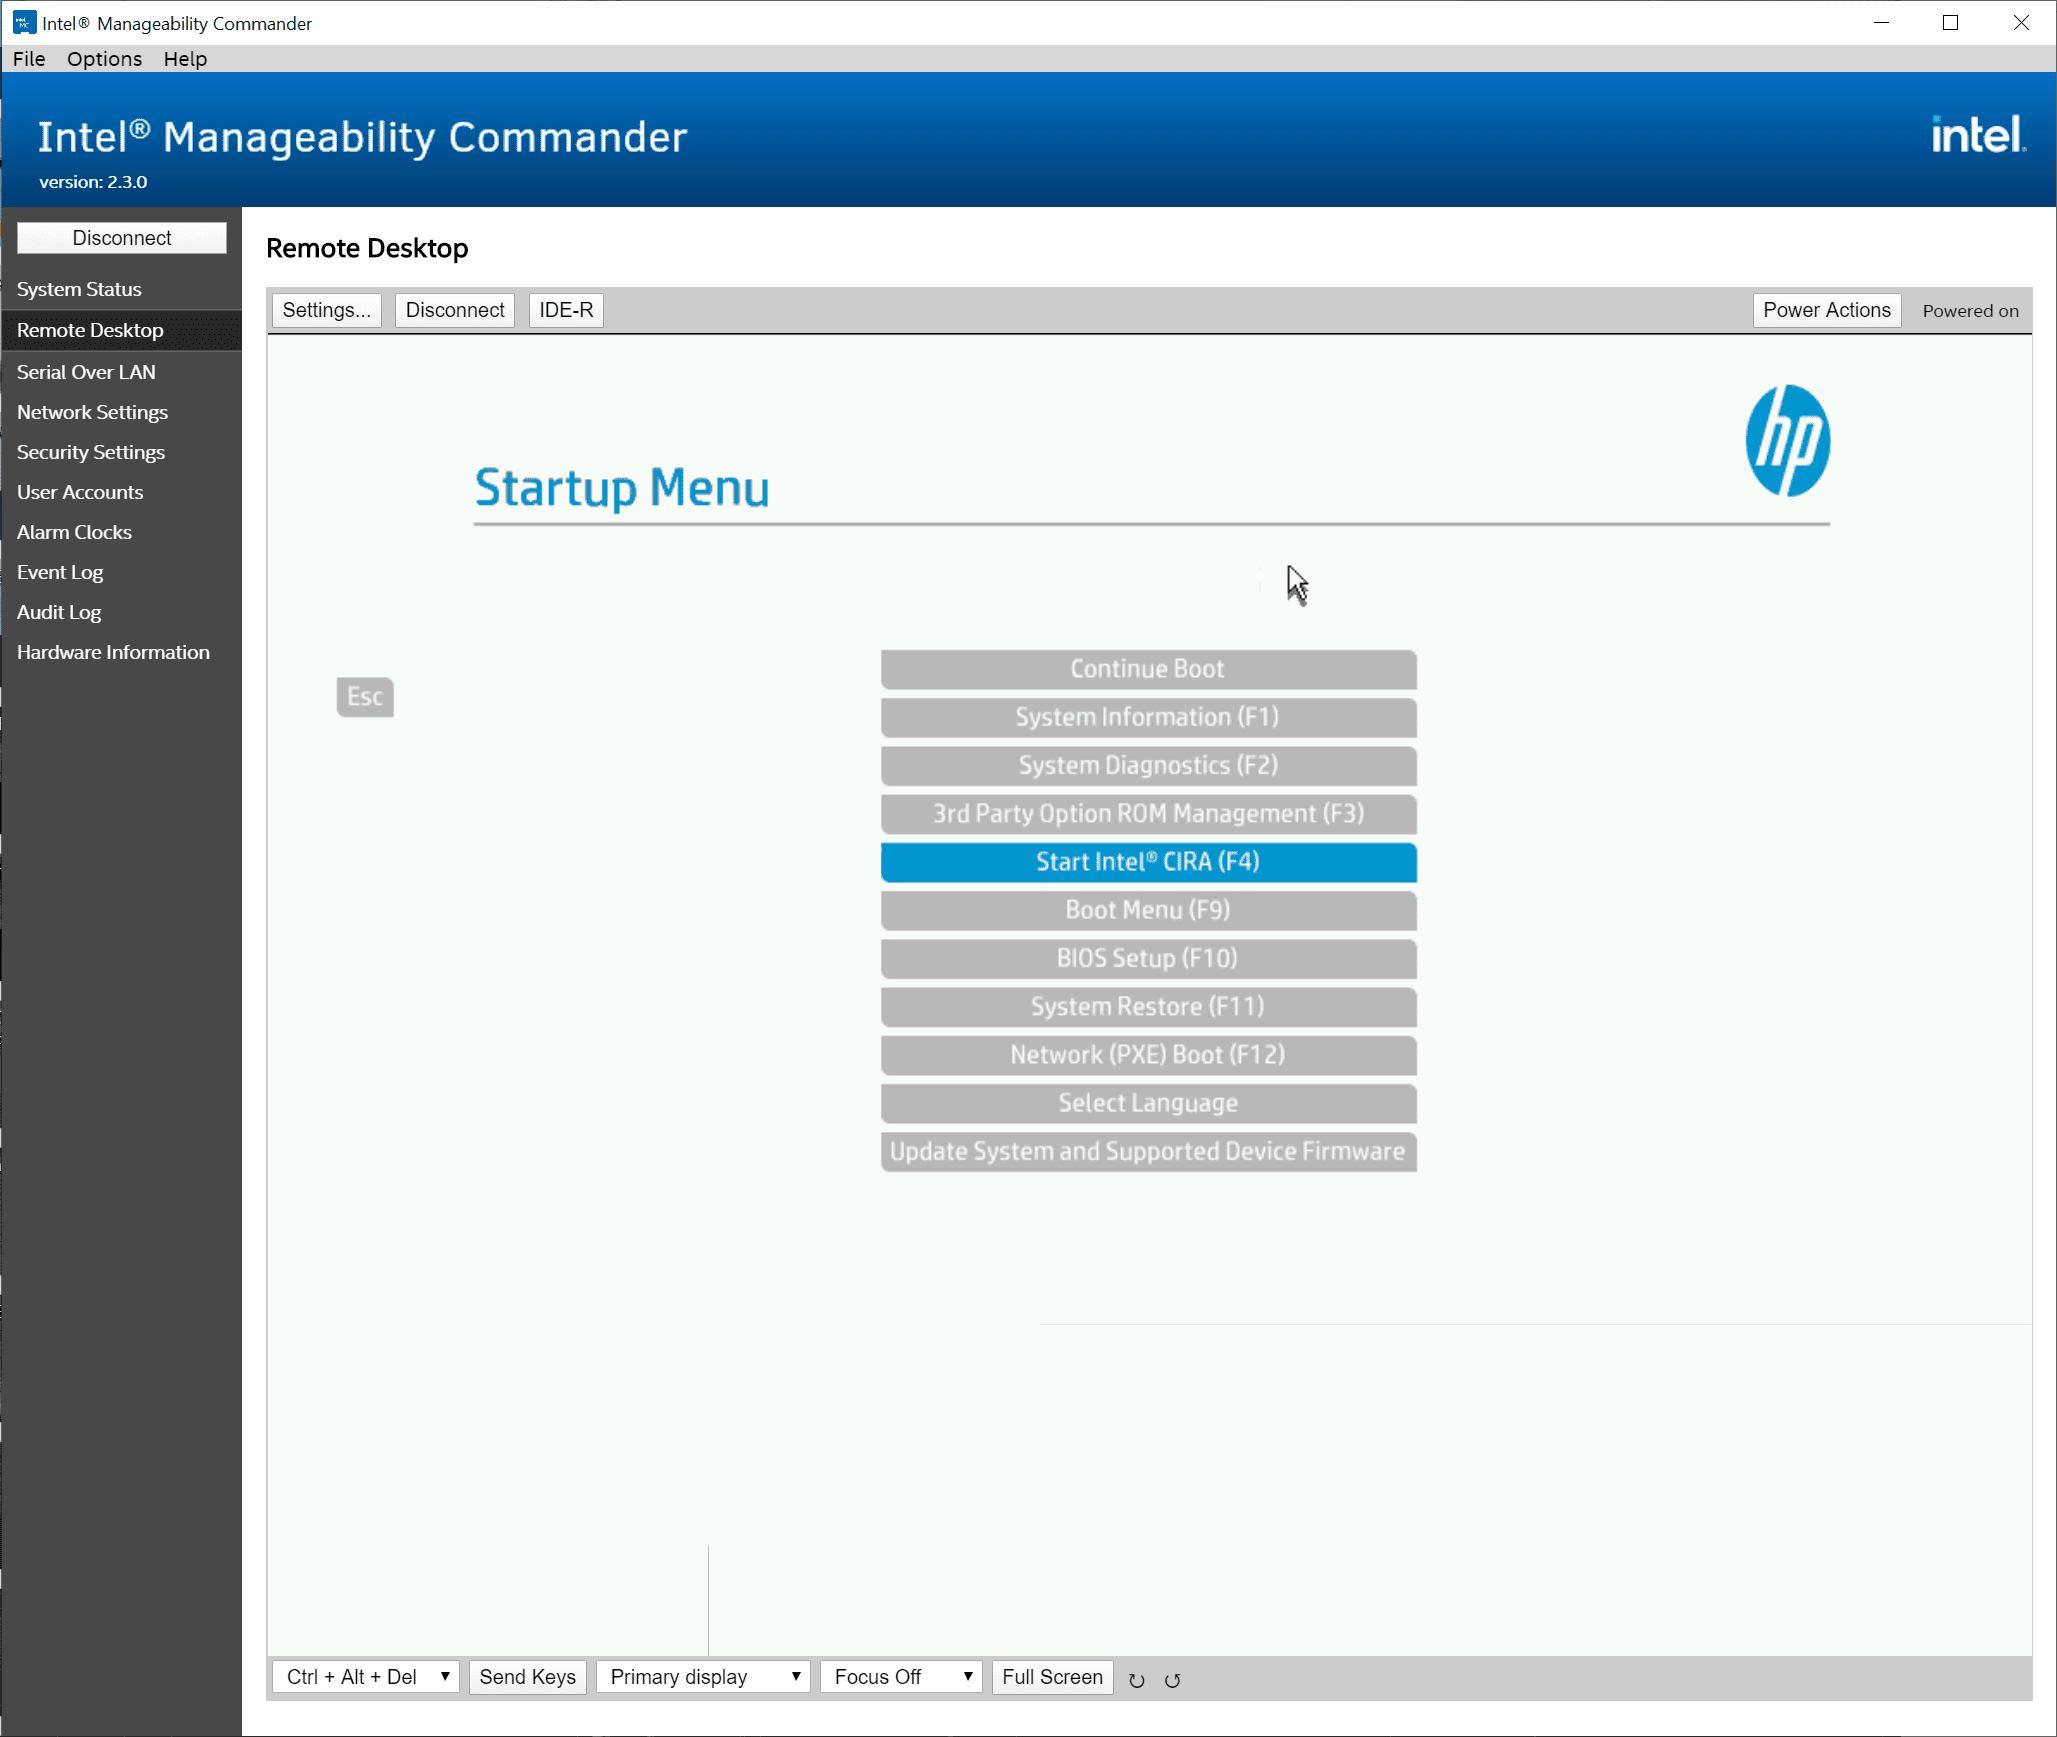Select BIOS Setup (F10)
The height and width of the screenshot is (1737, 2057).
(x=1148, y=958)
